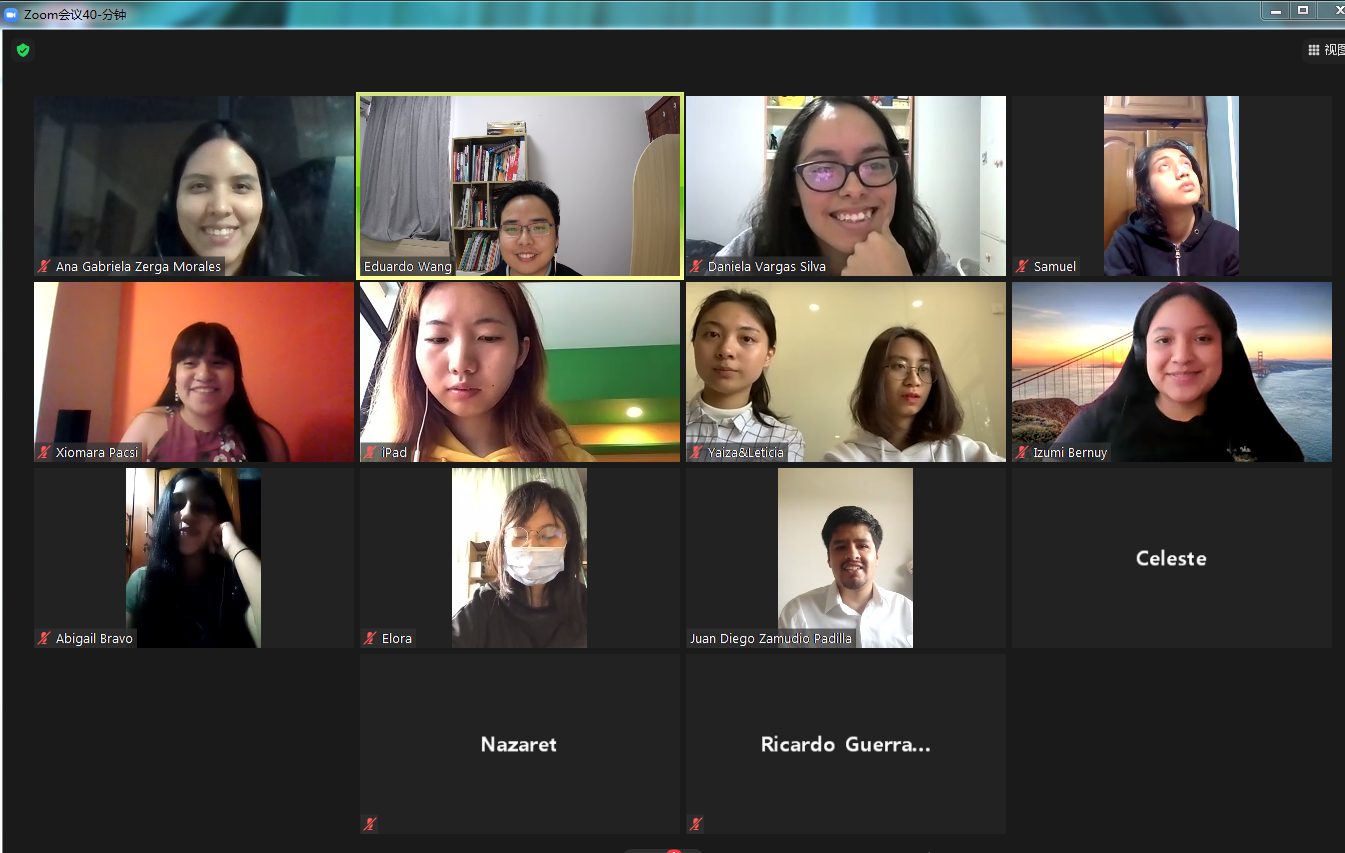Click muted mic icon beside Izumi Bernuy
This screenshot has width=1345, height=853.
[x=1022, y=453]
